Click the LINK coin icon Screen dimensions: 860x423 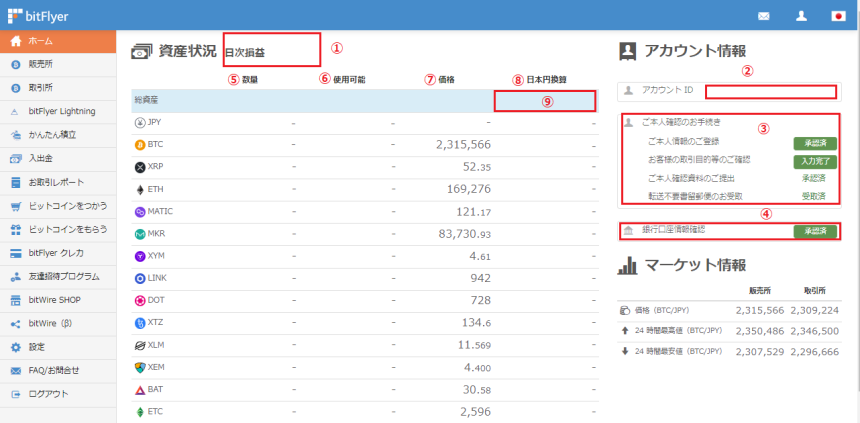140,279
